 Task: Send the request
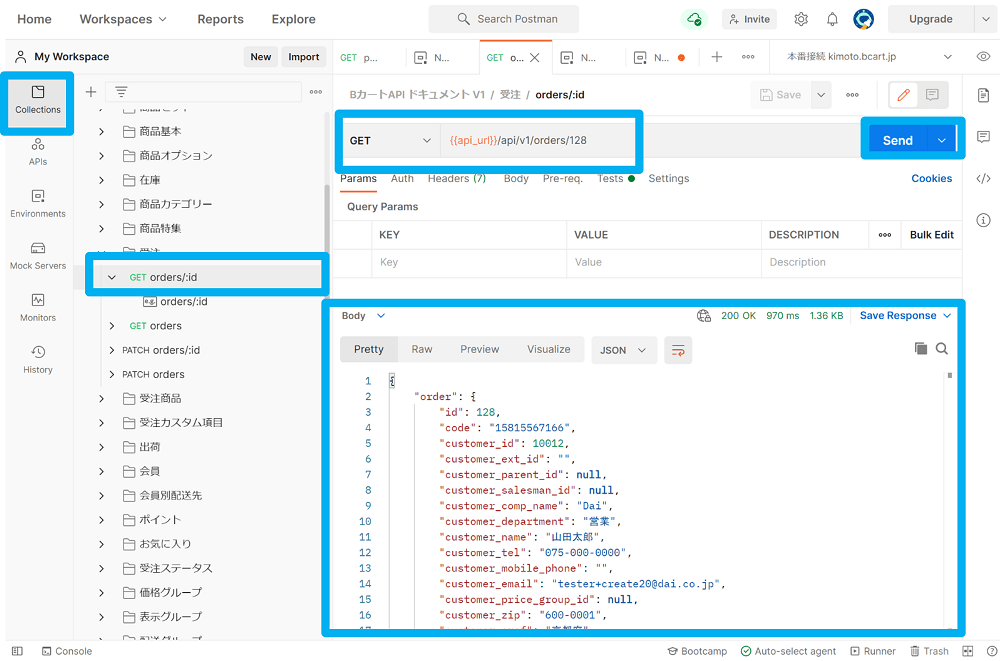click(897, 140)
